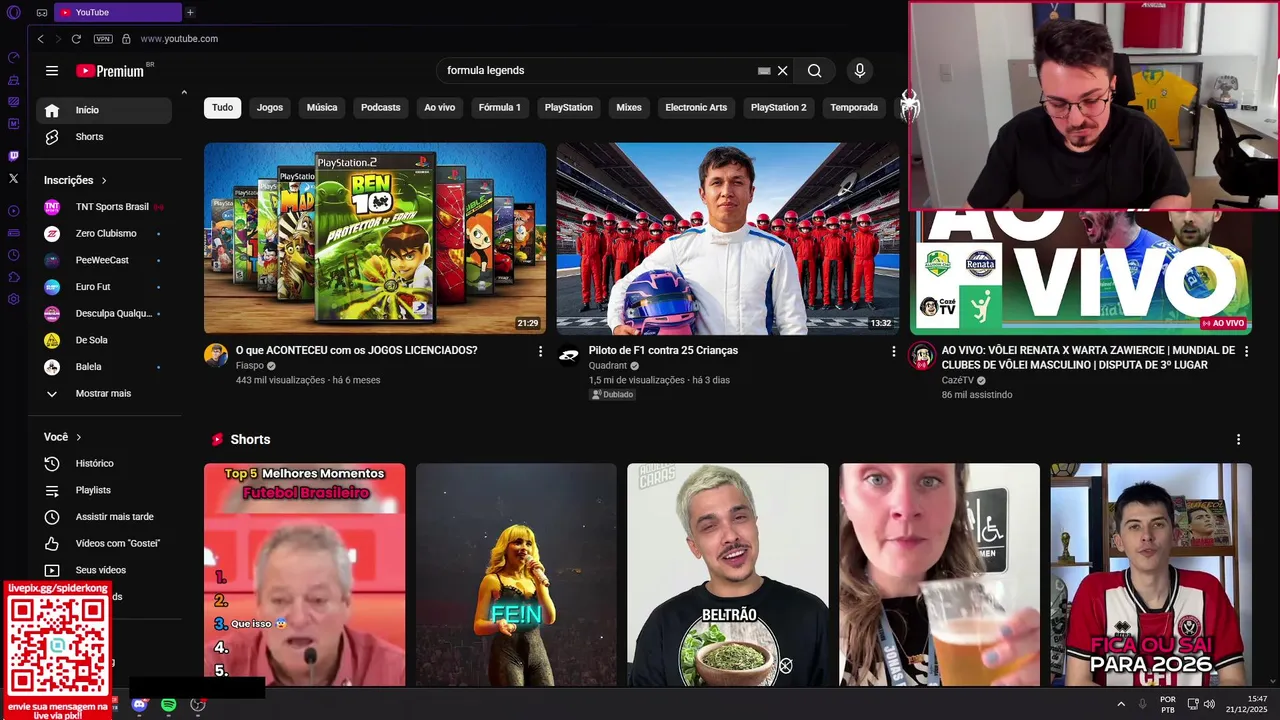
Task: Open X (Twitter) in Opera sidebar
Action: [13, 178]
